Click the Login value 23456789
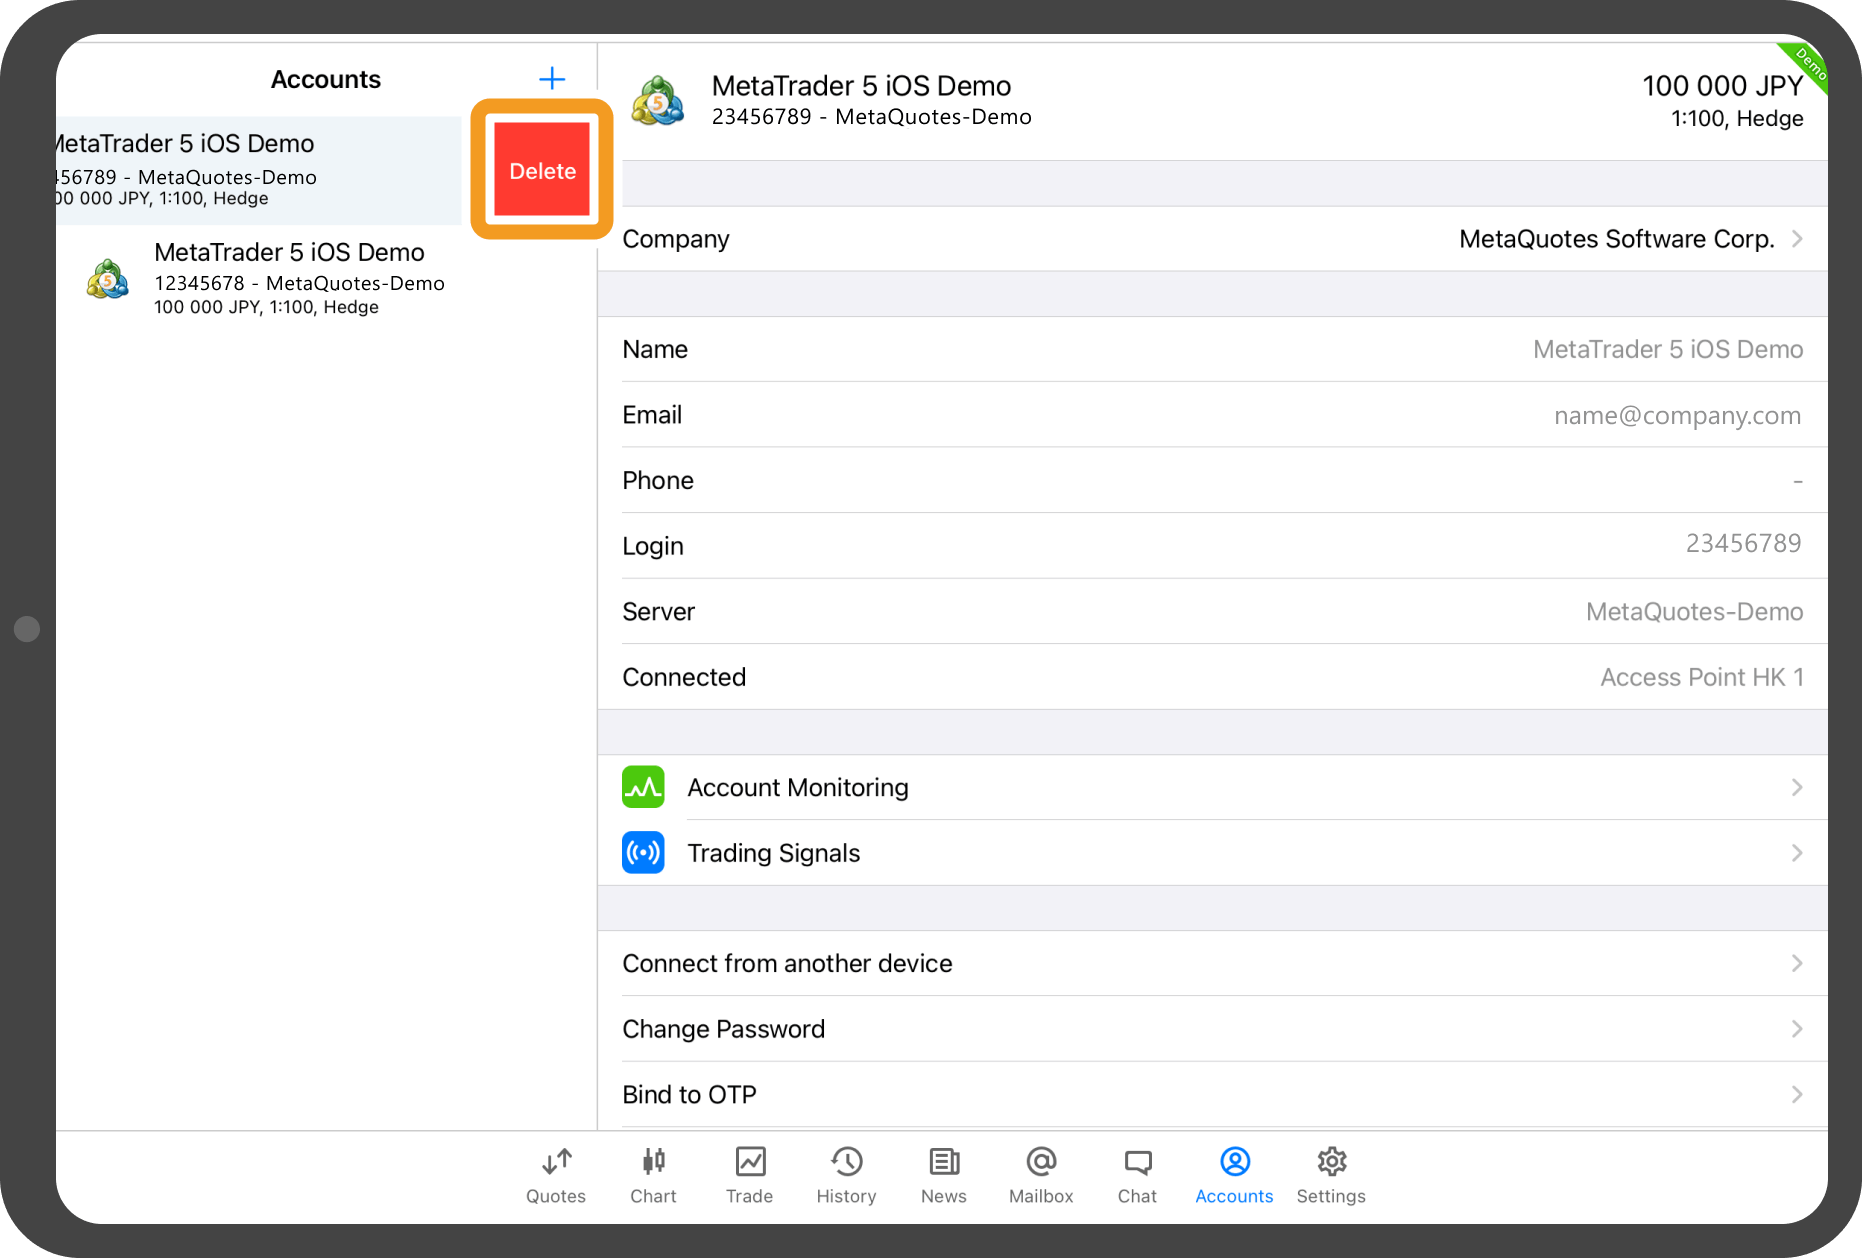The width and height of the screenshot is (1862, 1258). (1743, 543)
